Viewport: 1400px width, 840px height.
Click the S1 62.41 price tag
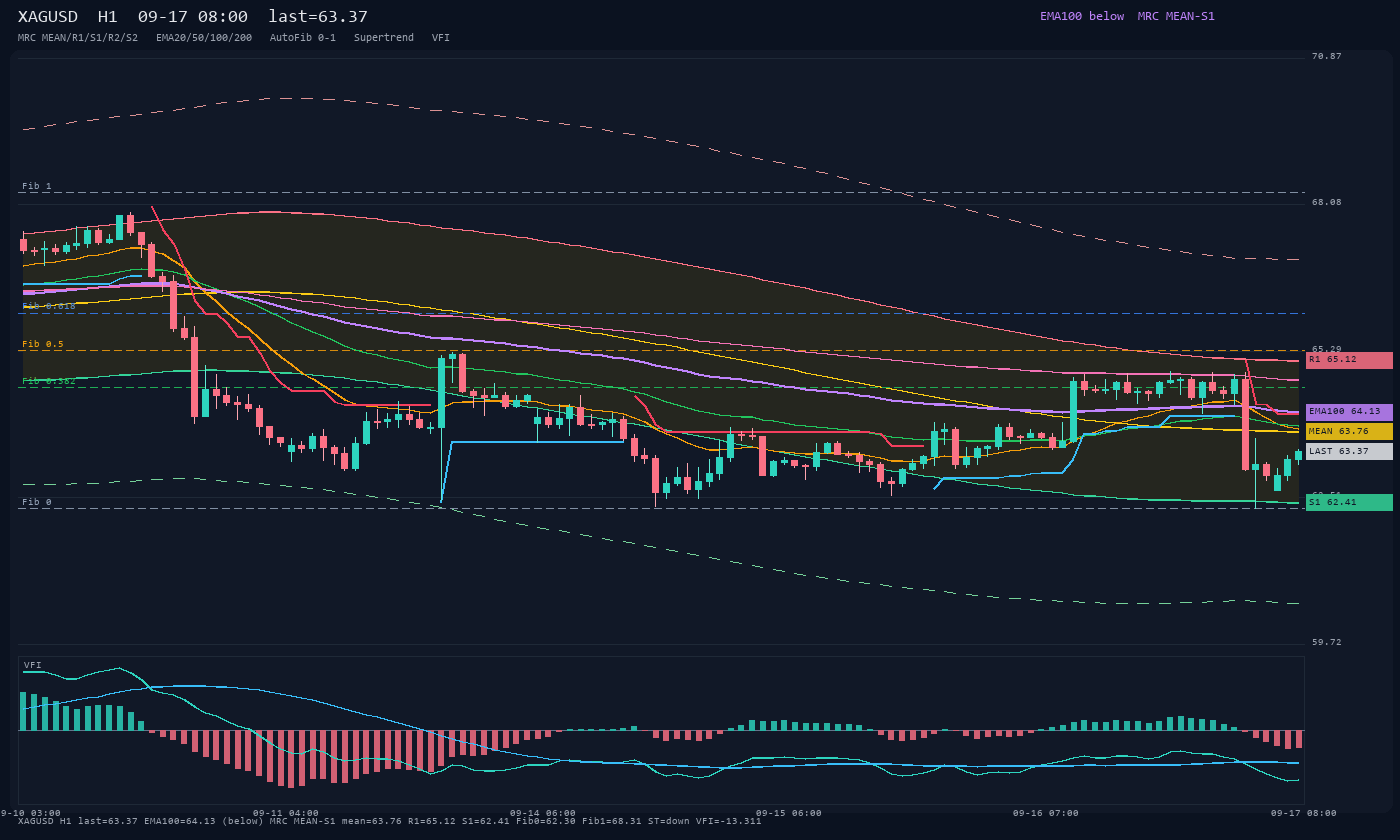[x=1349, y=502]
